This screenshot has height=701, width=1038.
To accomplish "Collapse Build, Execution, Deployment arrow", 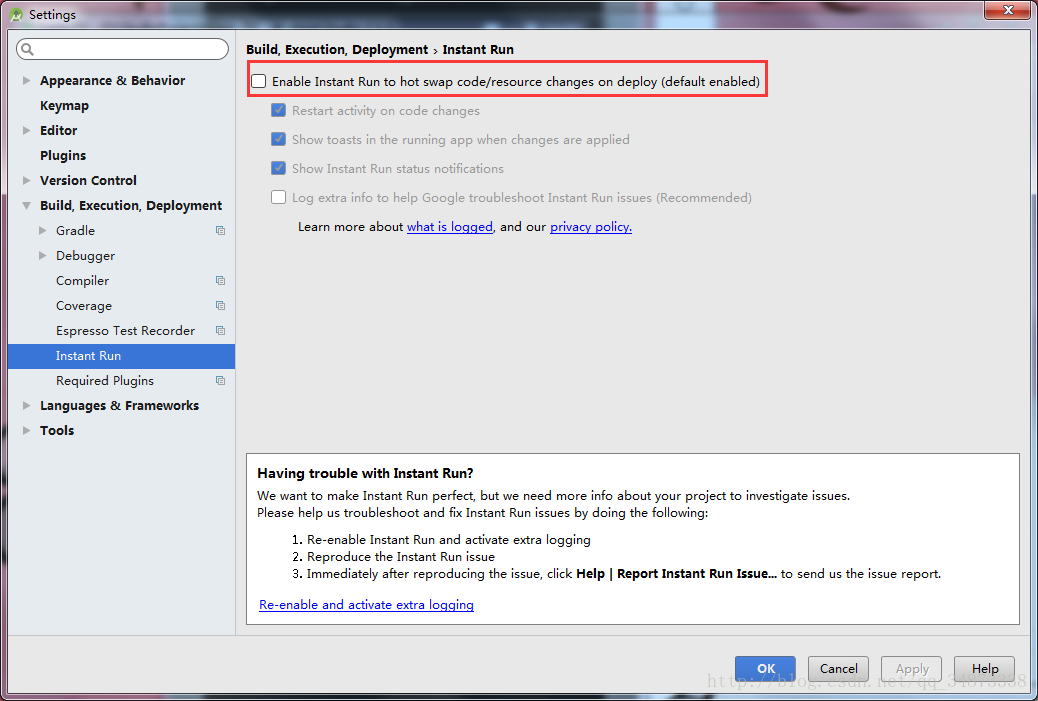I will pos(26,206).
